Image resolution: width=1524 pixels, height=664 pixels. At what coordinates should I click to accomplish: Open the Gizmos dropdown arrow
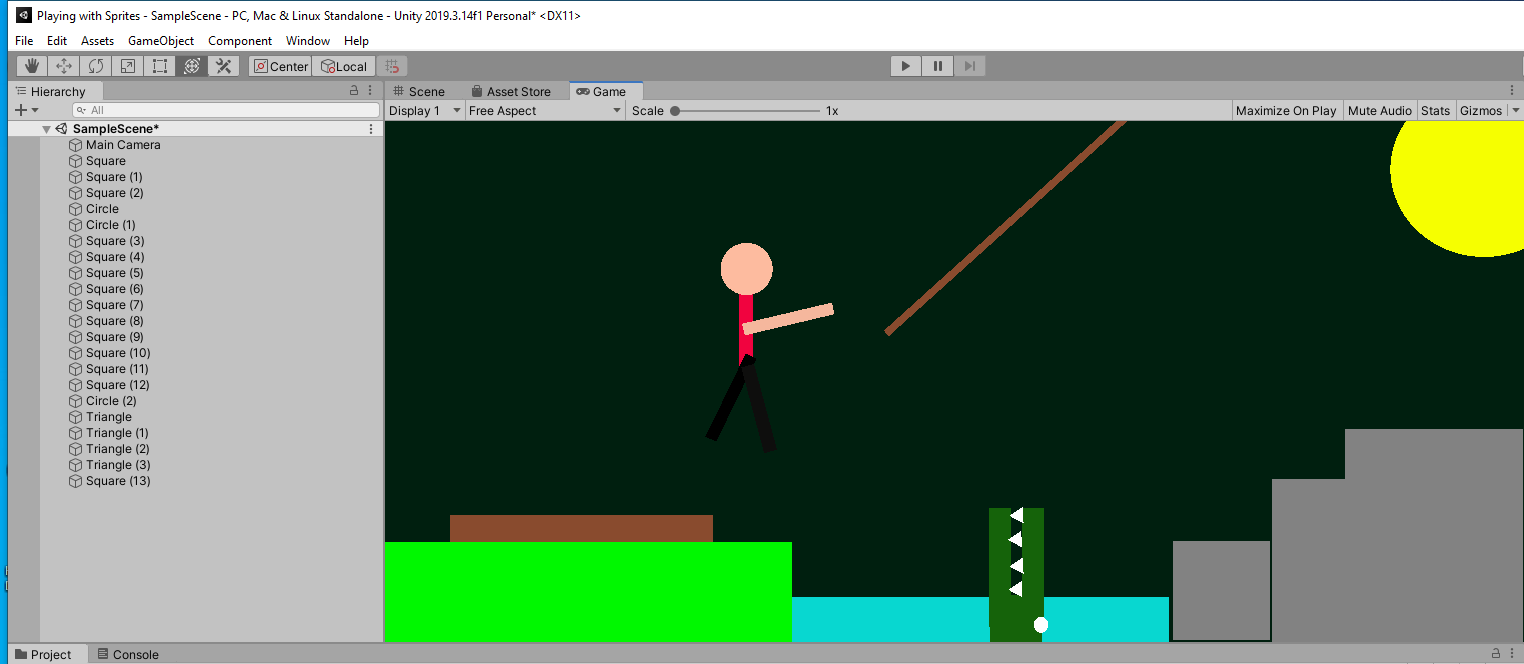coord(1515,111)
